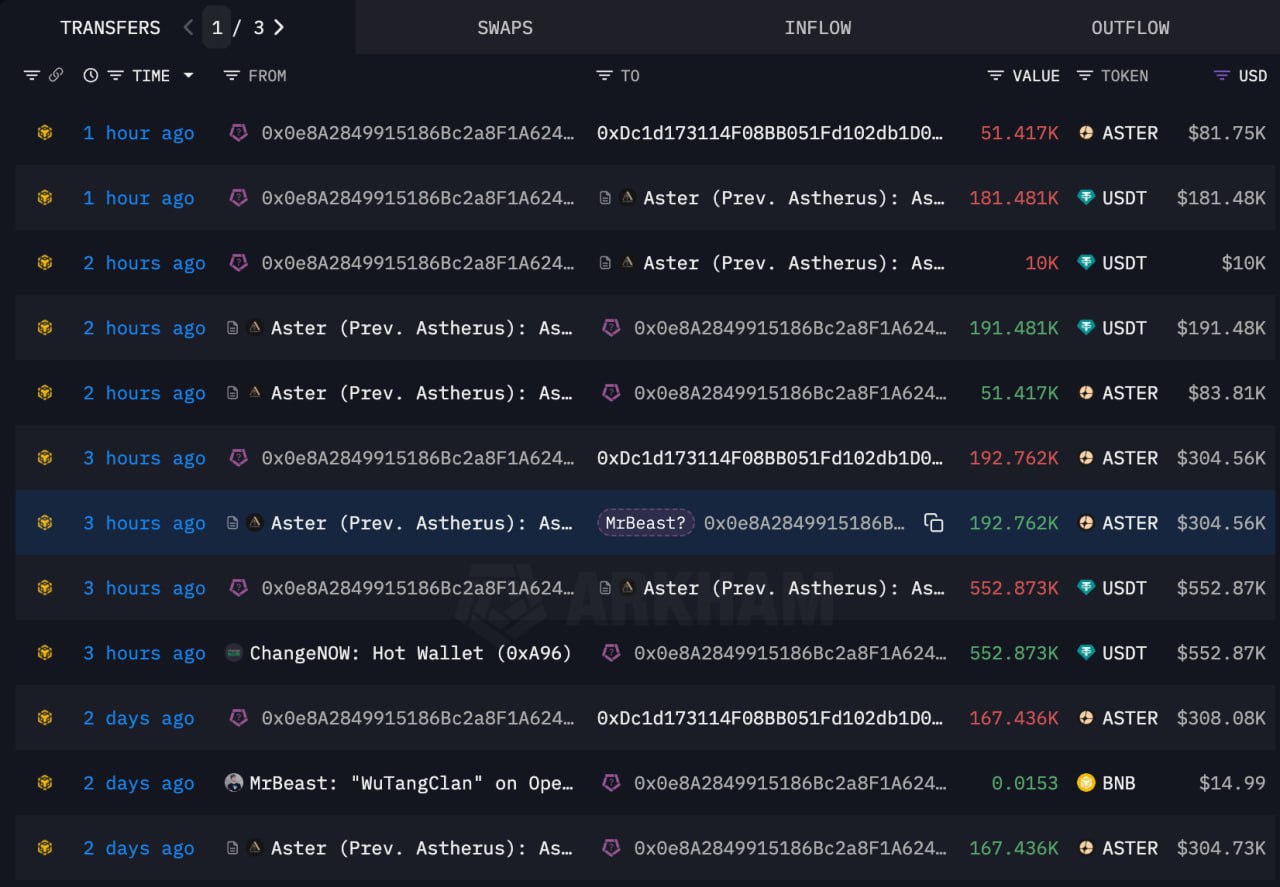Toggle the leftmost filter icon in the header
The width and height of the screenshot is (1280, 887).
pyautogui.click(x=31, y=76)
